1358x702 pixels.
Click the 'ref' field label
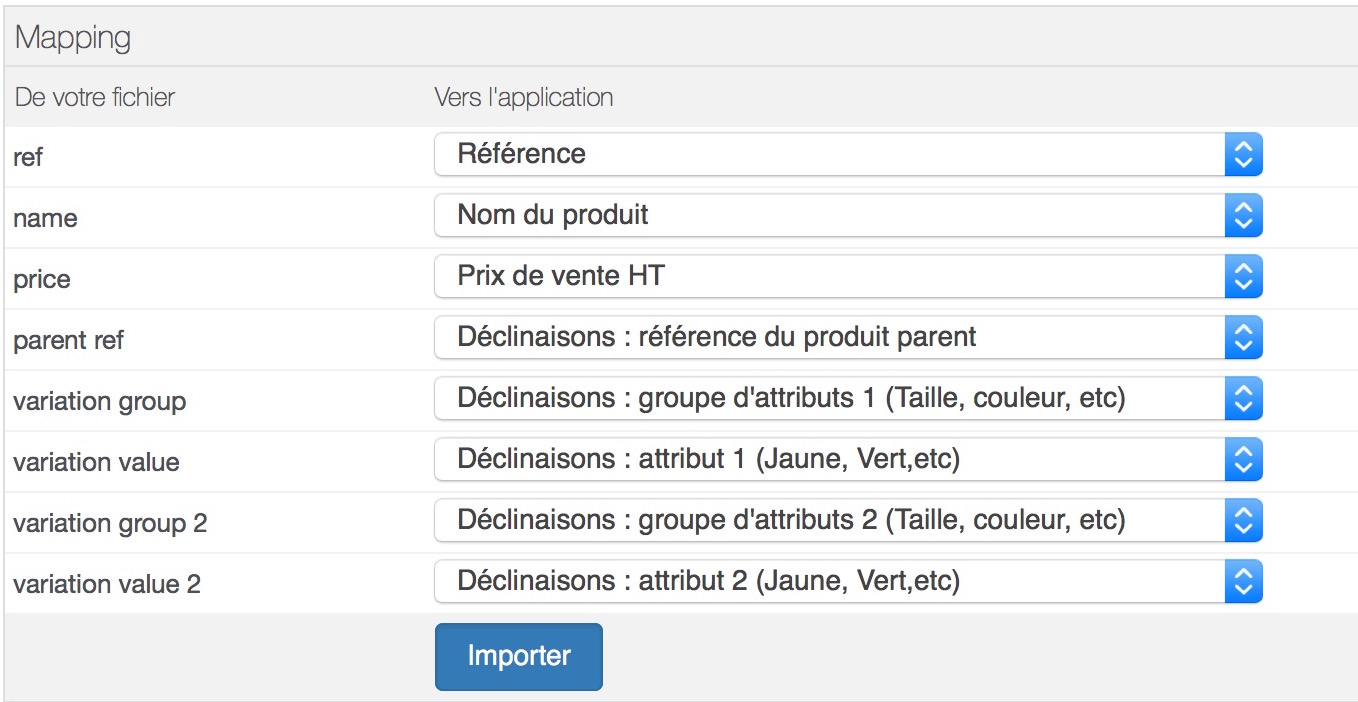[x=28, y=157]
